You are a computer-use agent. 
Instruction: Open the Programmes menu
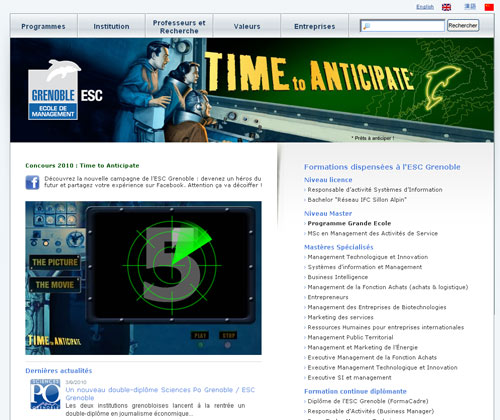pos(43,26)
